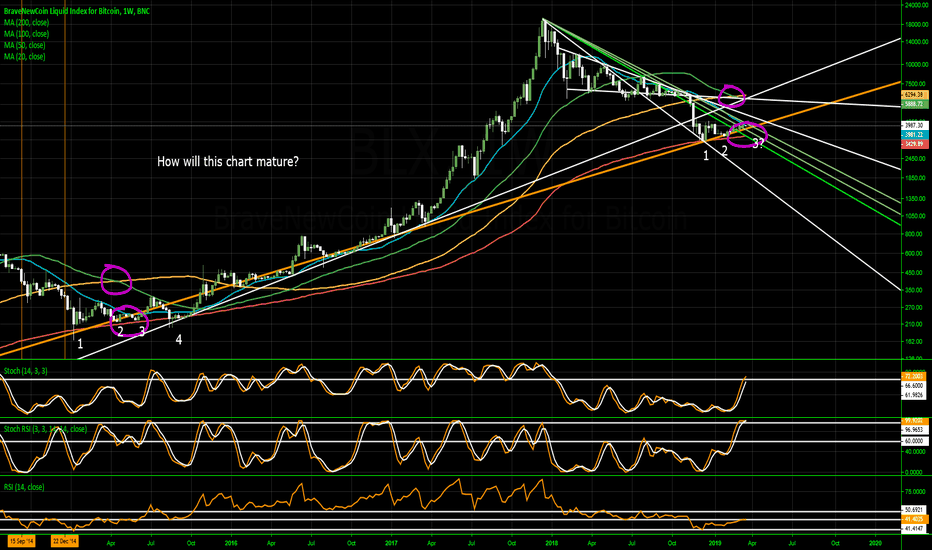
Task: Click the 1350.00 price scale label
Action: [x=916, y=199]
